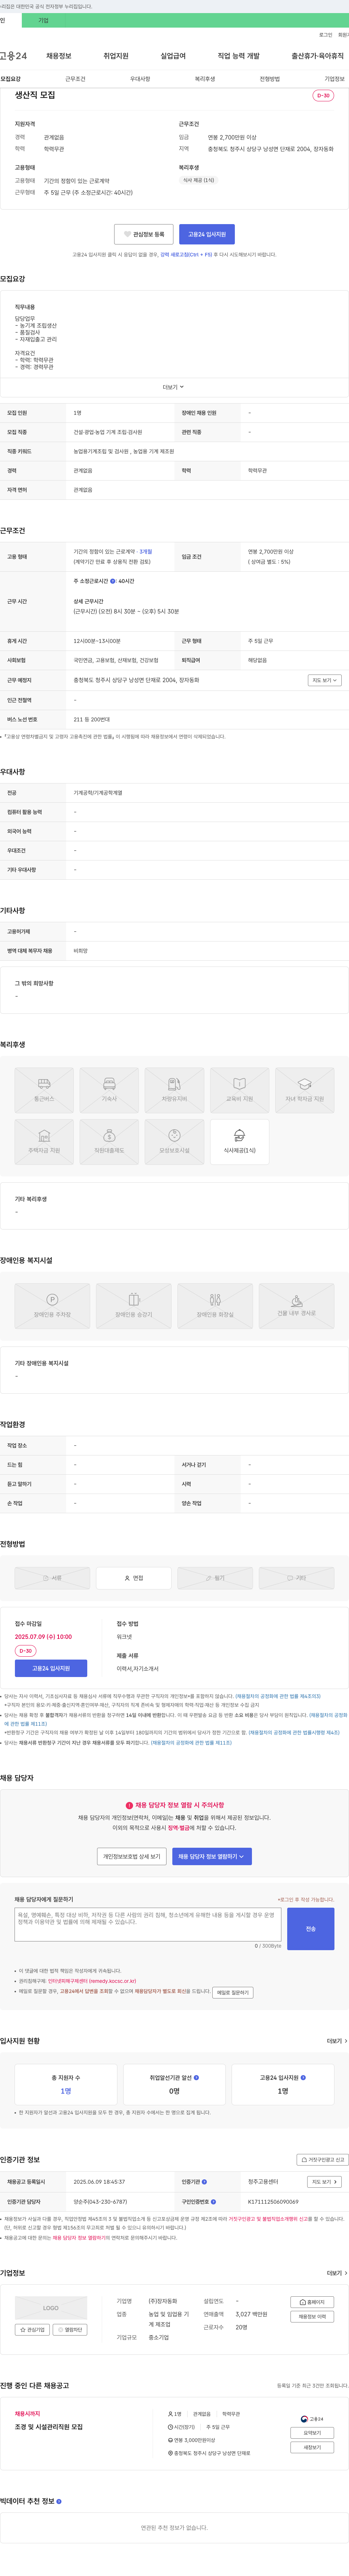Click 홈페이지 company homepage button
This screenshot has width=349, height=2576.
(x=312, y=2302)
